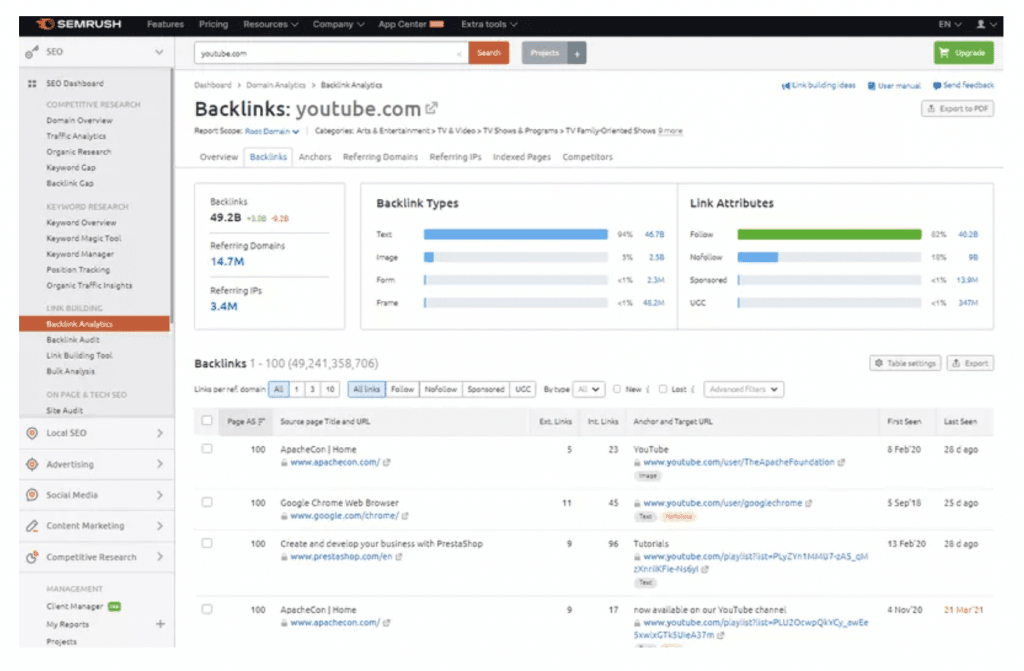Open the By type All dropdown

point(588,389)
